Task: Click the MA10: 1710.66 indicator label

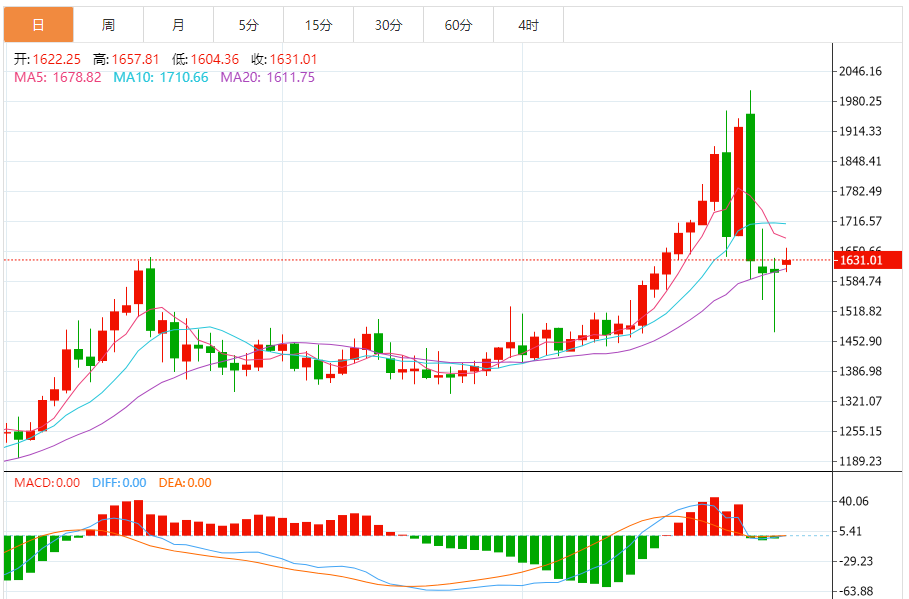Action: (x=161, y=77)
